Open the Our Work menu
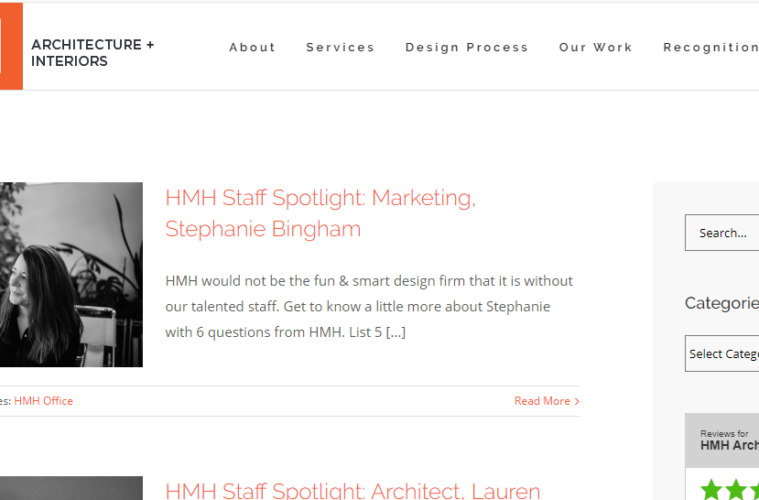The height and width of the screenshot is (500, 759). click(595, 47)
